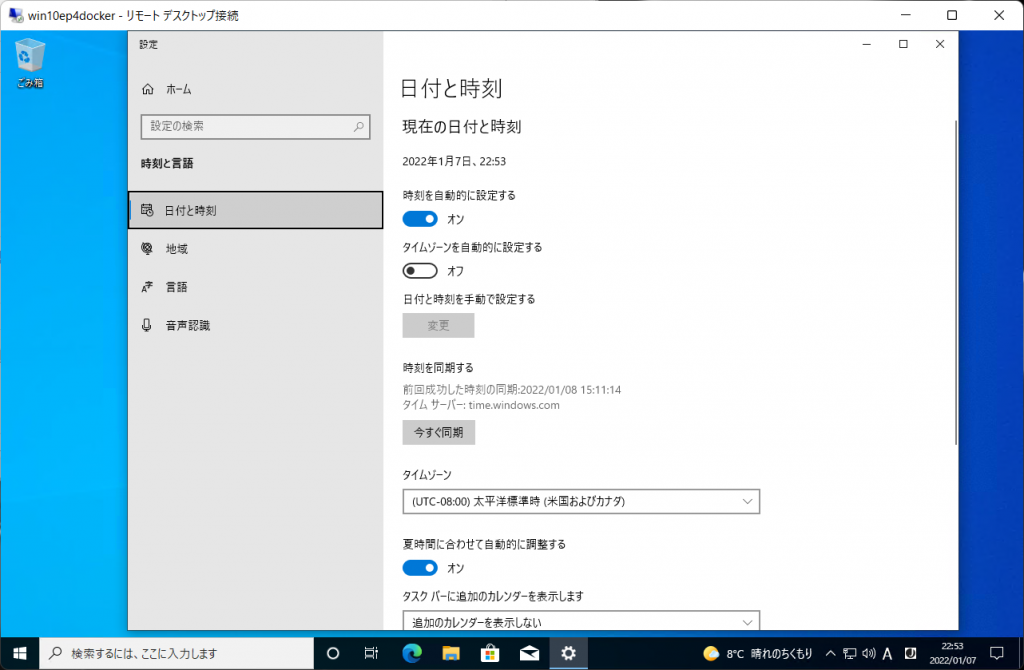Click the volume speaker tray icon

[x=868, y=653]
